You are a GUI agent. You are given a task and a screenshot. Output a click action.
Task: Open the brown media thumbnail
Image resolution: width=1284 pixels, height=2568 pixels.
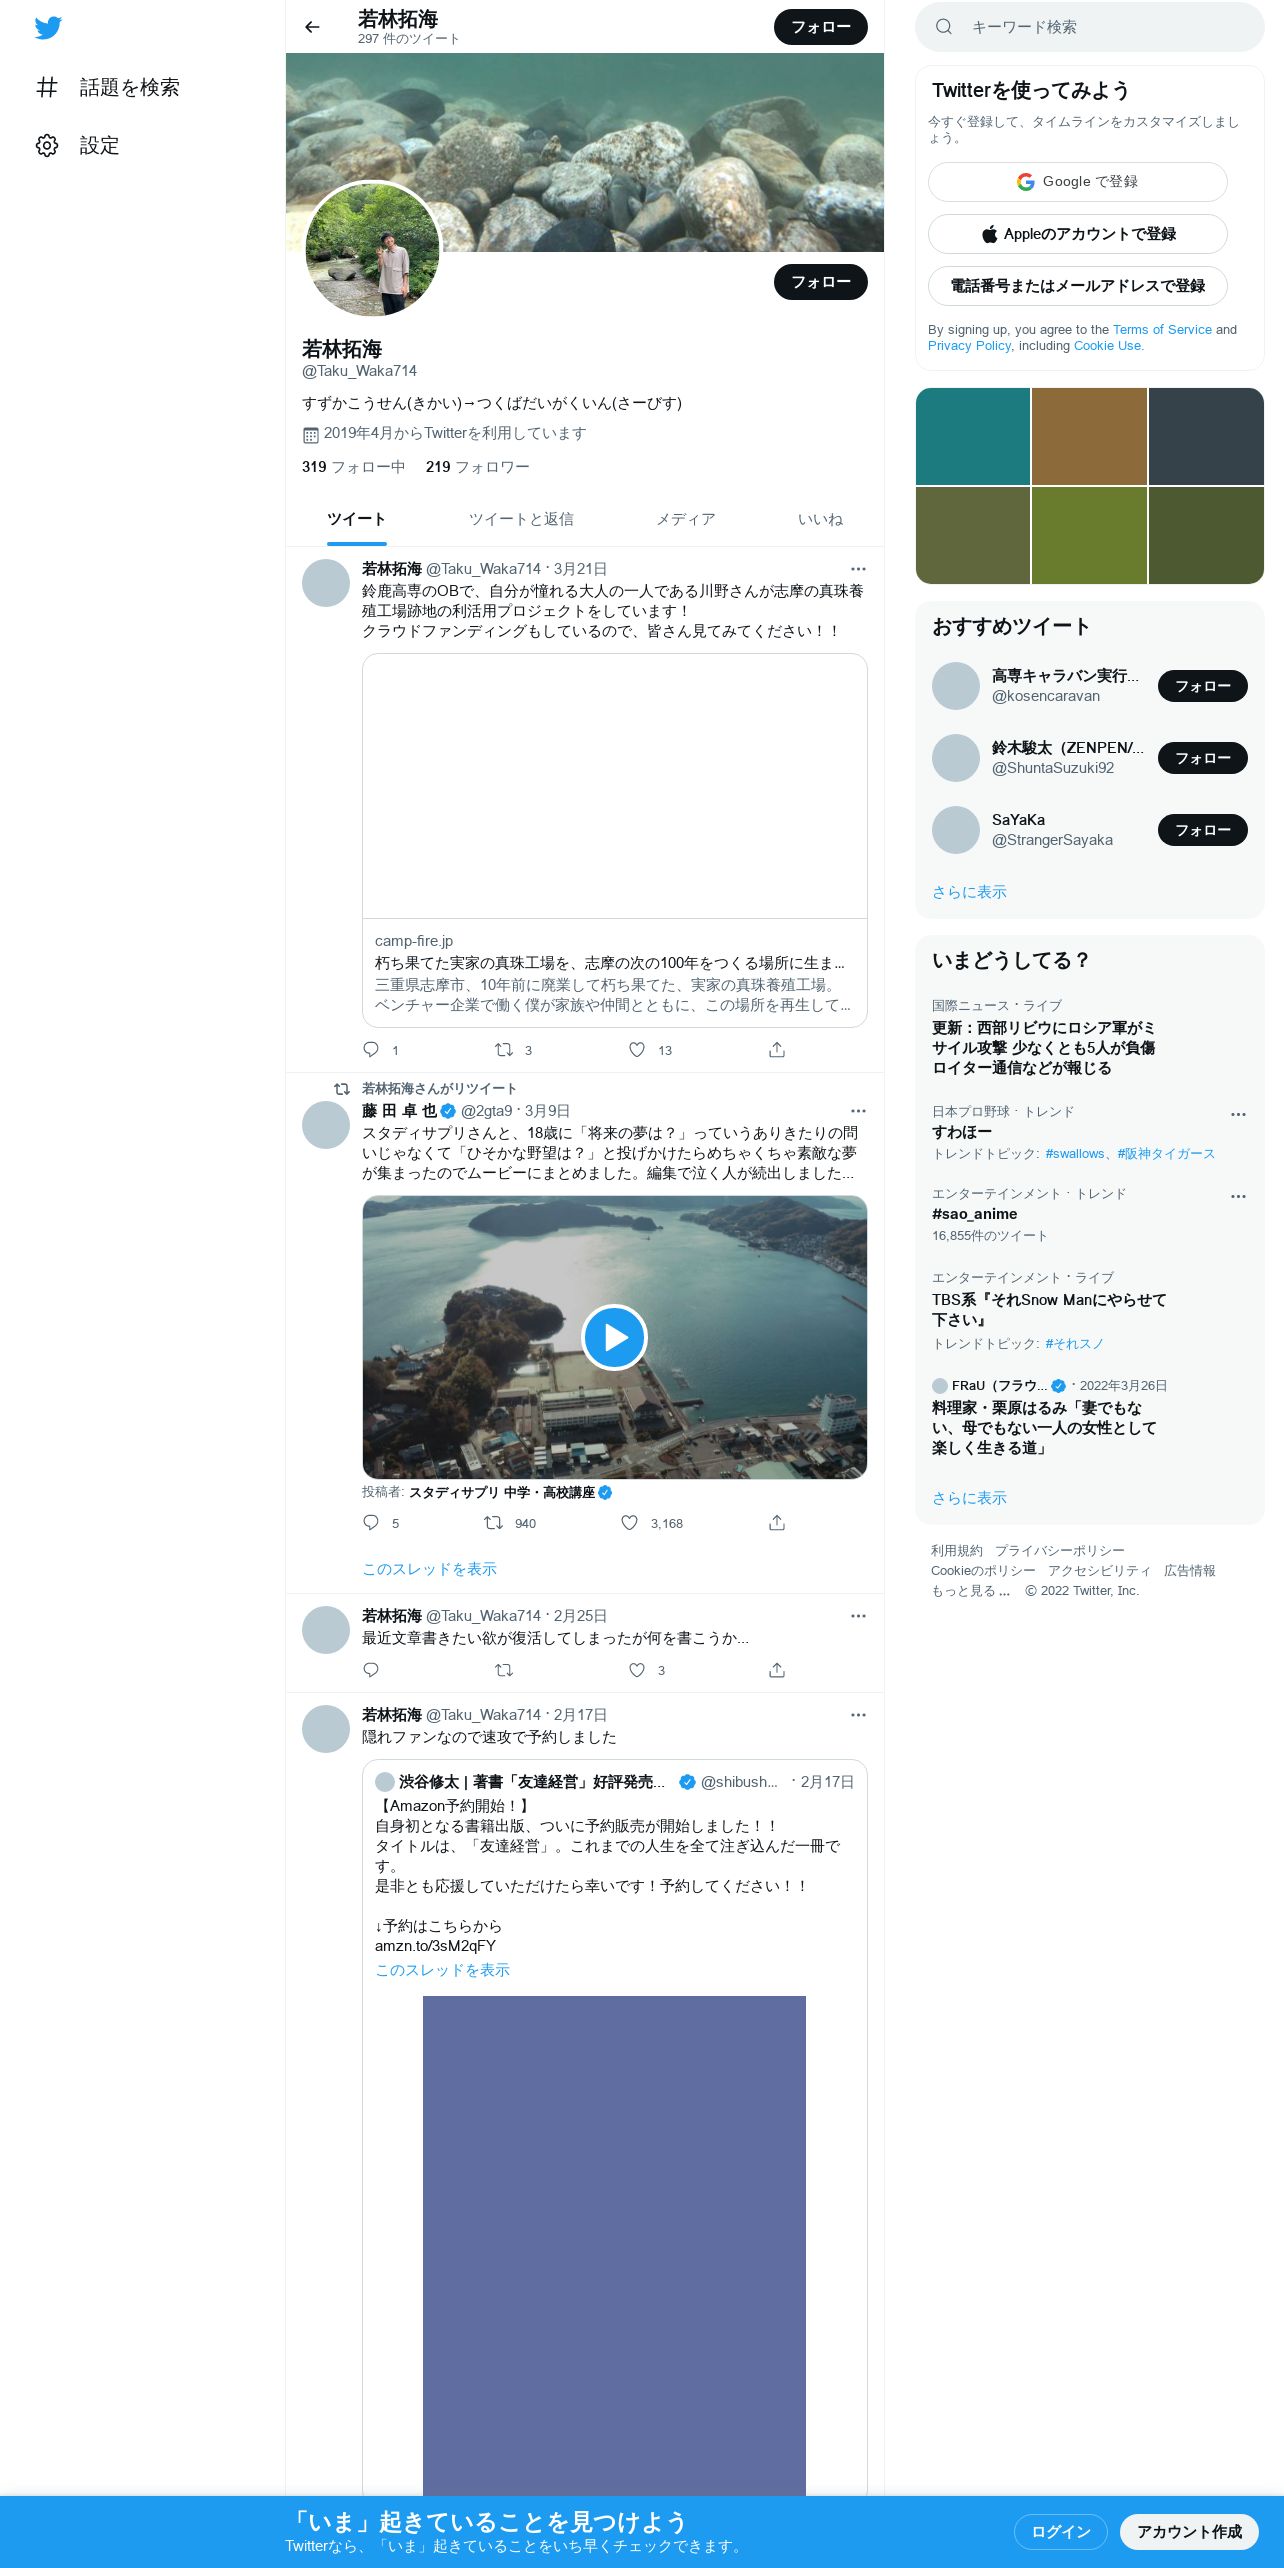pyautogui.click(x=1089, y=436)
